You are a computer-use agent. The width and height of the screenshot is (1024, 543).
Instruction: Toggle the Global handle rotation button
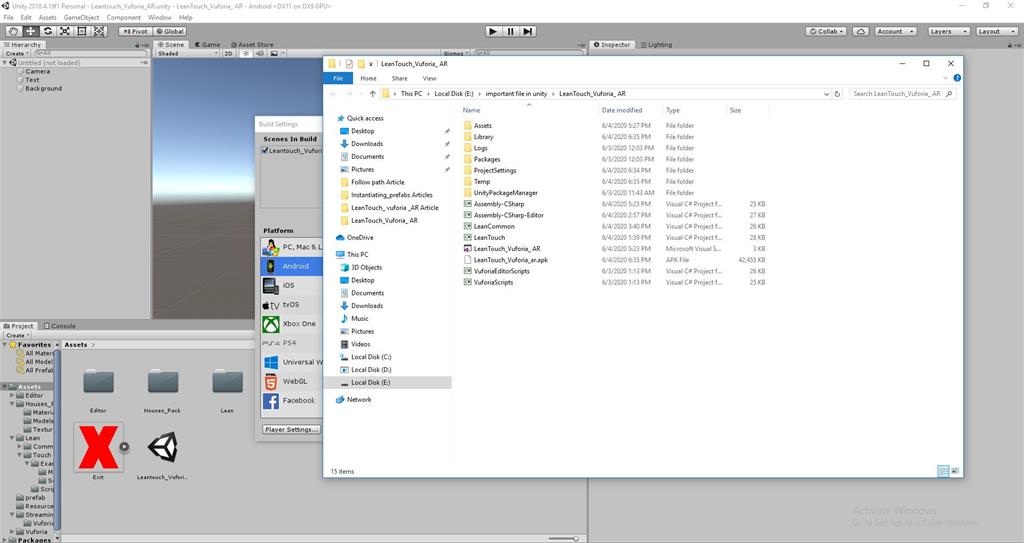coord(170,31)
